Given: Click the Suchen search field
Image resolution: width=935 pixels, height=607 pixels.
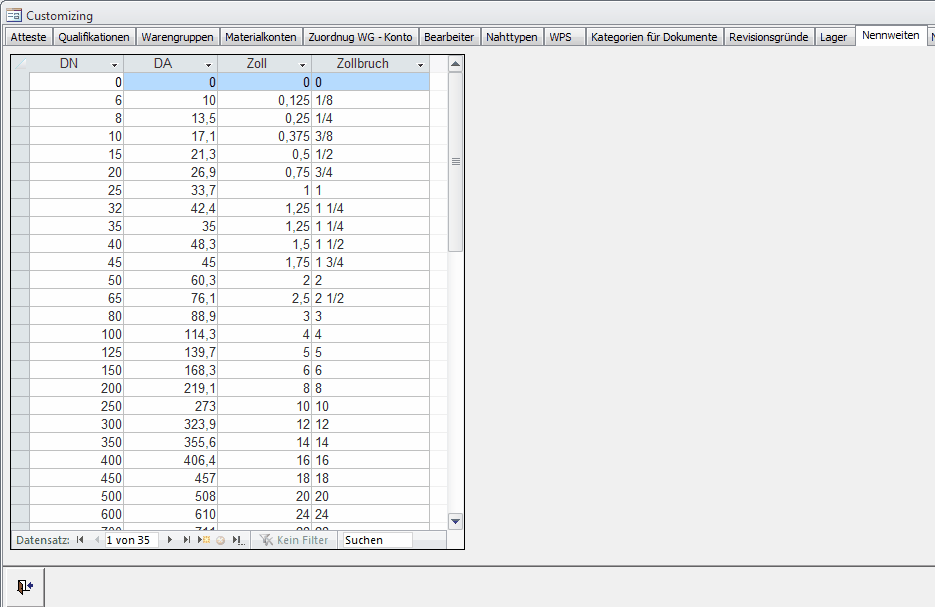Looking at the screenshot, I should click(x=377, y=540).
